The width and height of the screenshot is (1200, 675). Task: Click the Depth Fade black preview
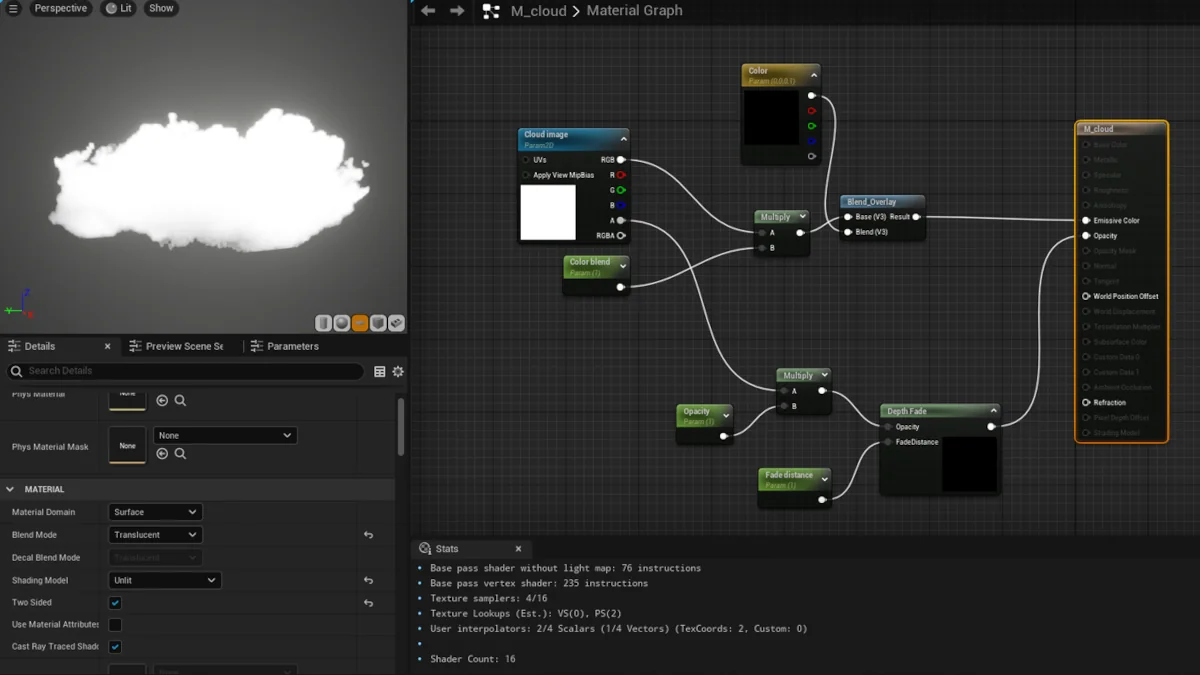pyautogui.click(x=969, y=464)
